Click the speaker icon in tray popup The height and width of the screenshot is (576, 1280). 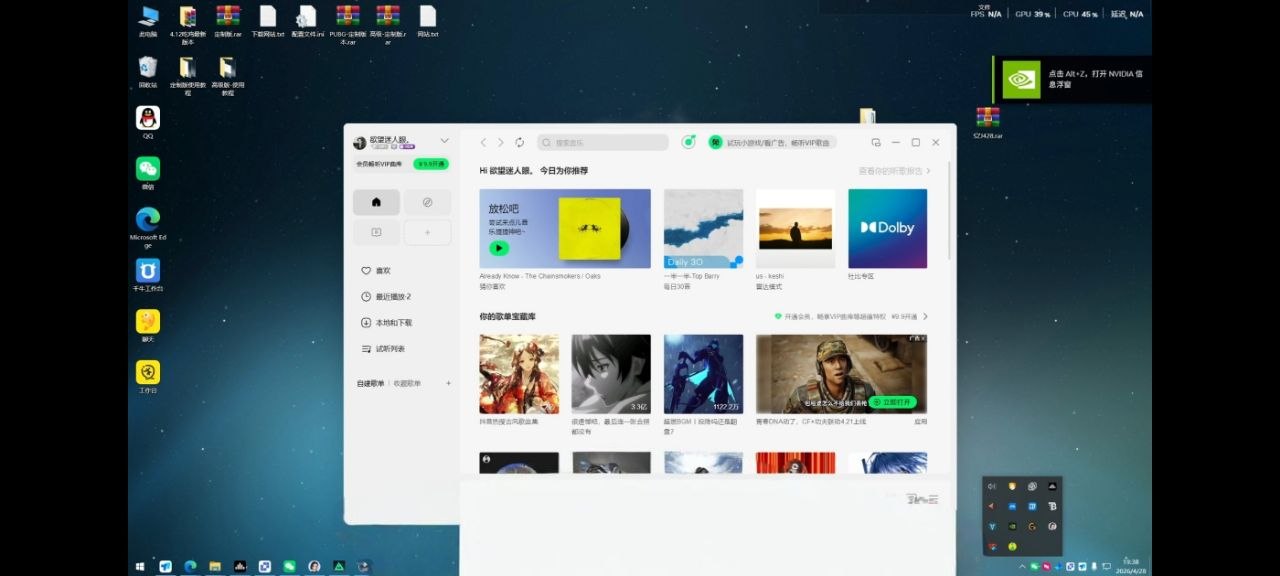pyautogui.click(x=992, y=486)
